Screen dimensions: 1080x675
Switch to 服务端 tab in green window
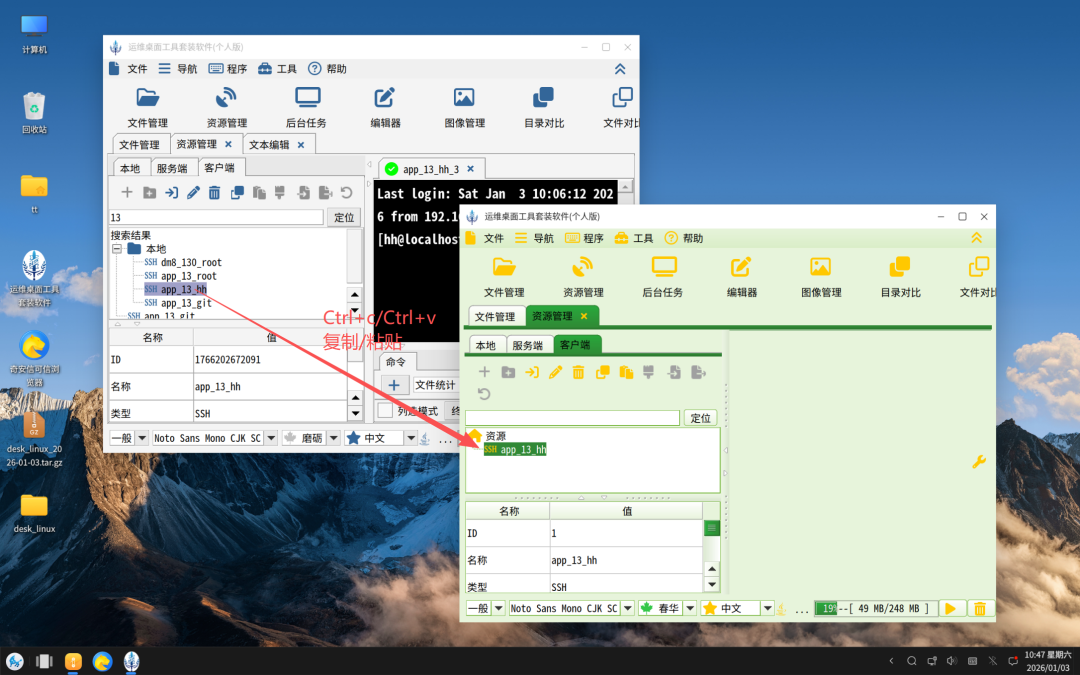coord(528,345)
